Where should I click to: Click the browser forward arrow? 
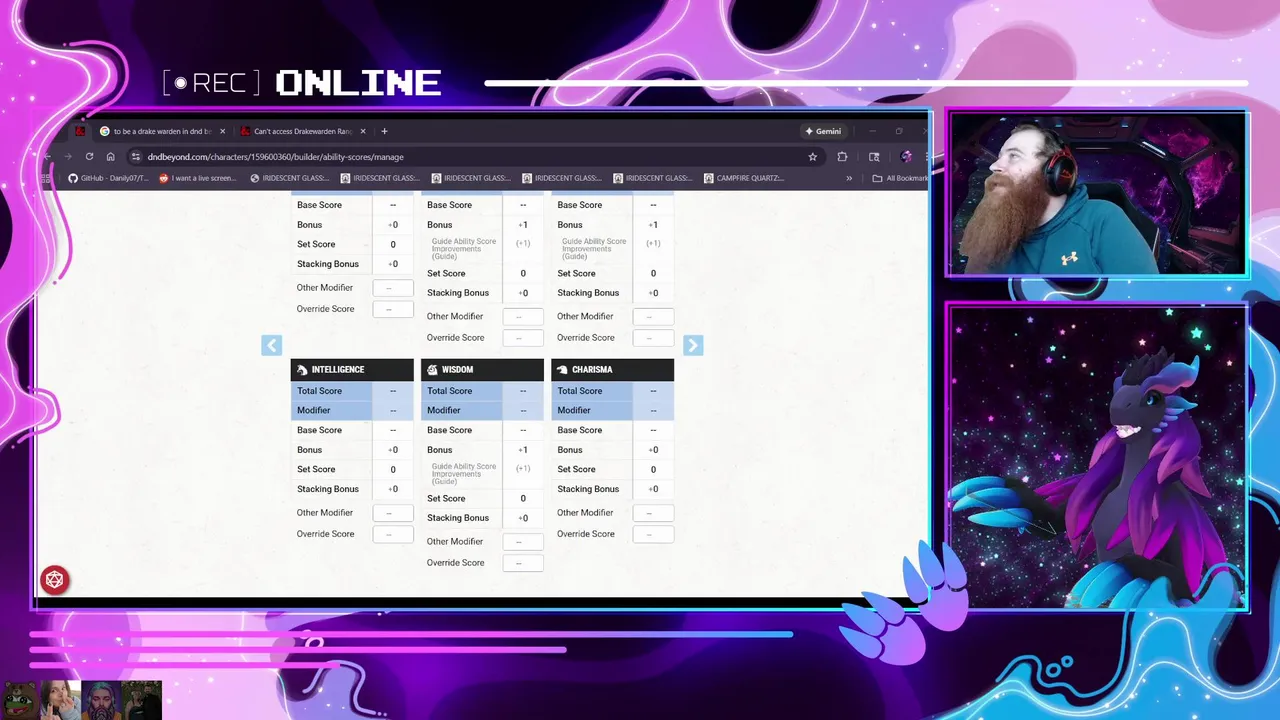click(x=68, y=156)
